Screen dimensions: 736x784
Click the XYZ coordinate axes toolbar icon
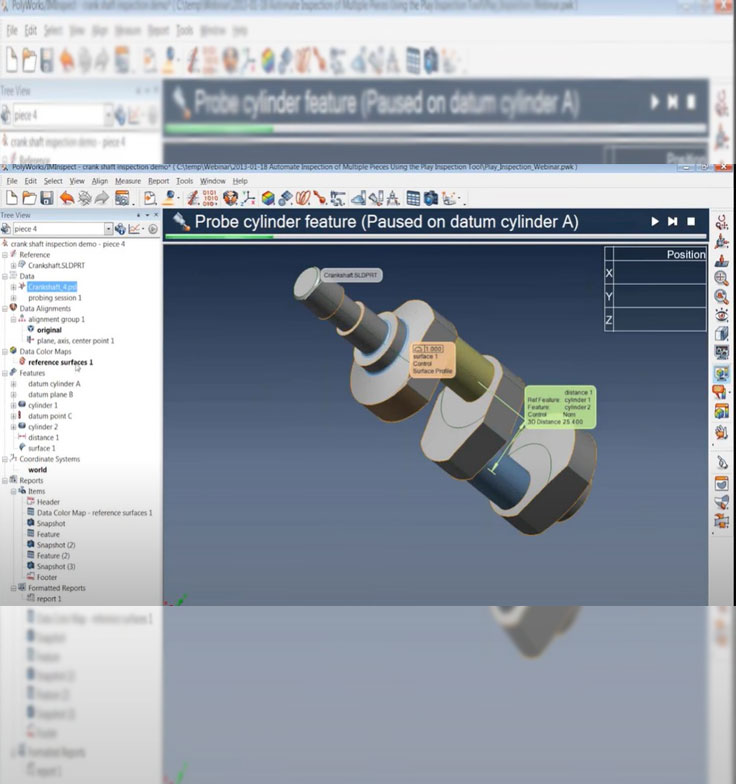248,198
